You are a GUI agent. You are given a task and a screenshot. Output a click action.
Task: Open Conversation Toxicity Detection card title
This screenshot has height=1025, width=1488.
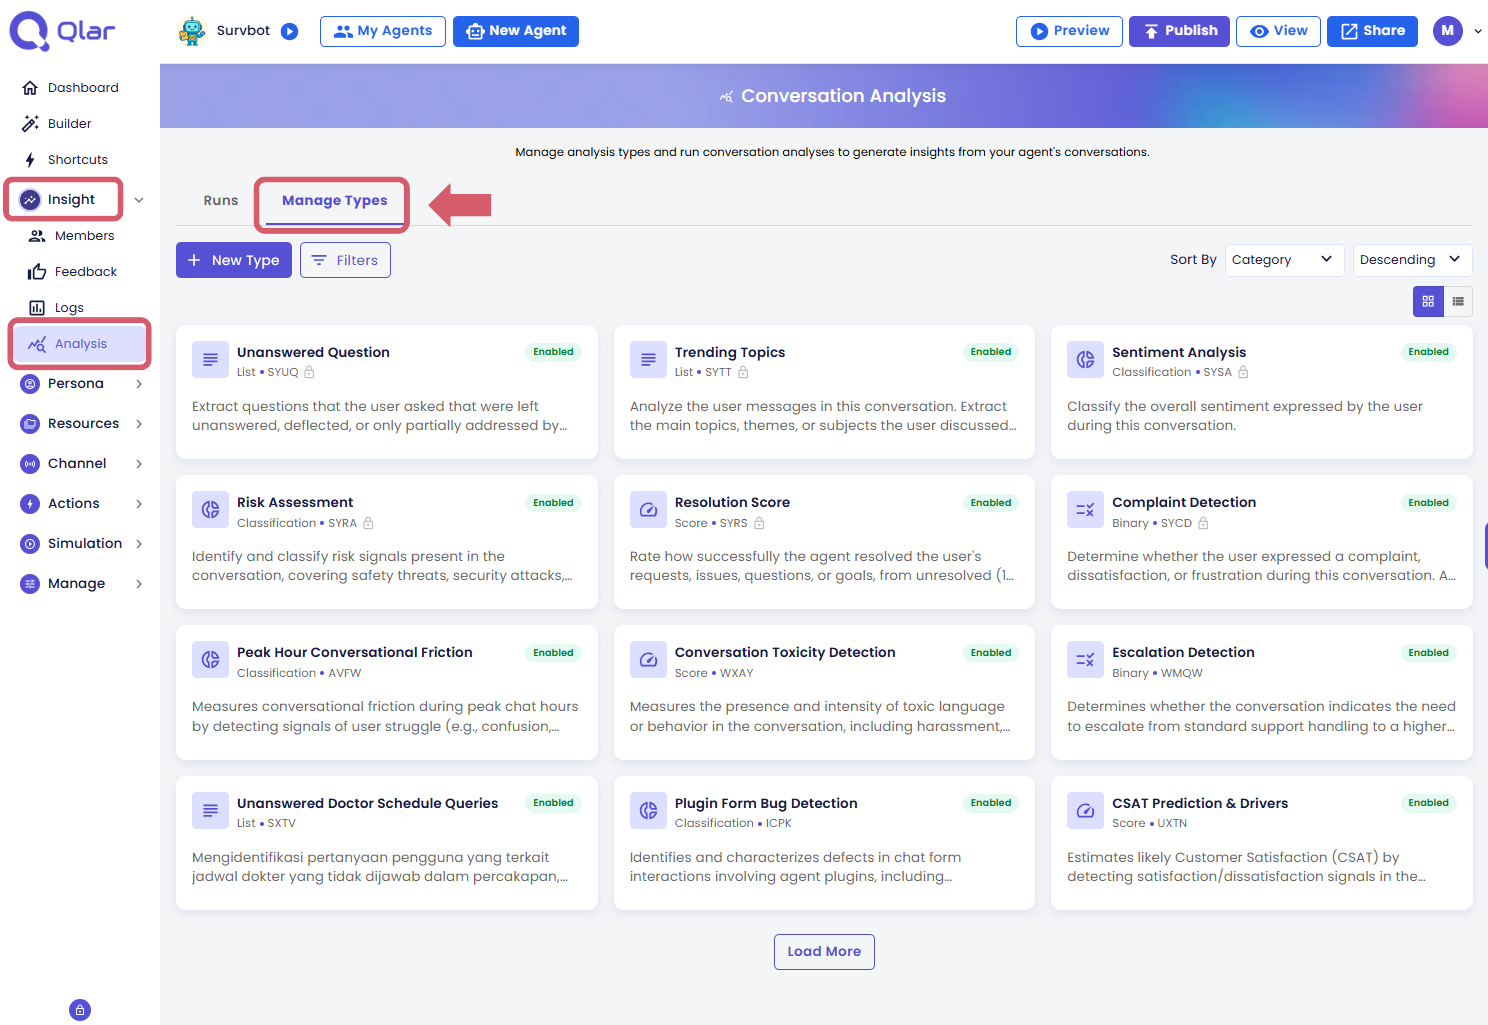(785, 652)
